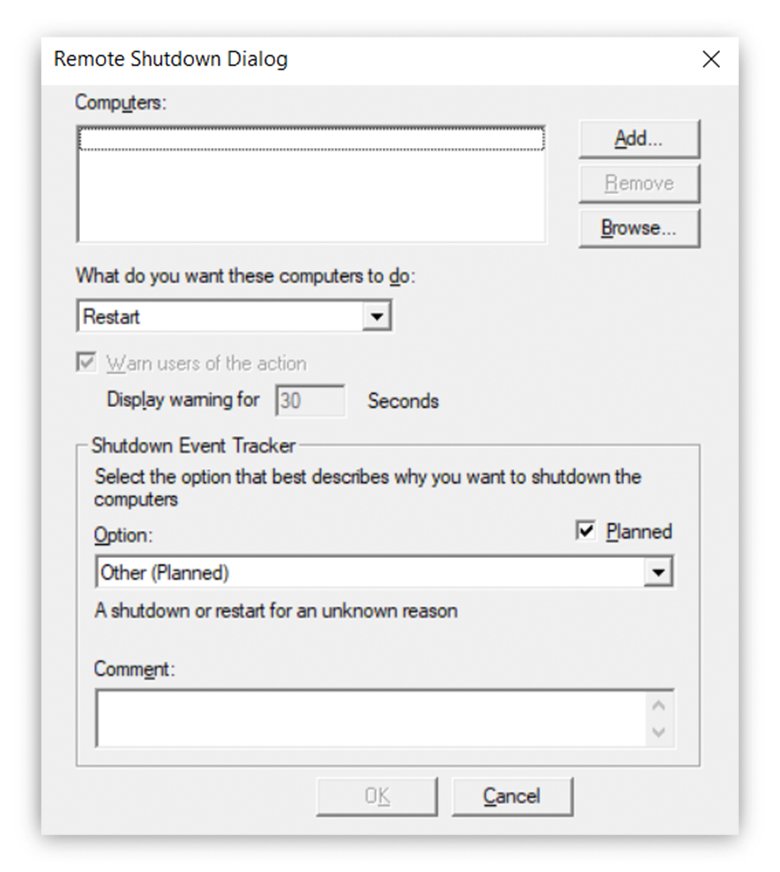This screenshot has width=780, height=872.
Task: Uncheck the Planned checkbox
Action: [586, 531]
